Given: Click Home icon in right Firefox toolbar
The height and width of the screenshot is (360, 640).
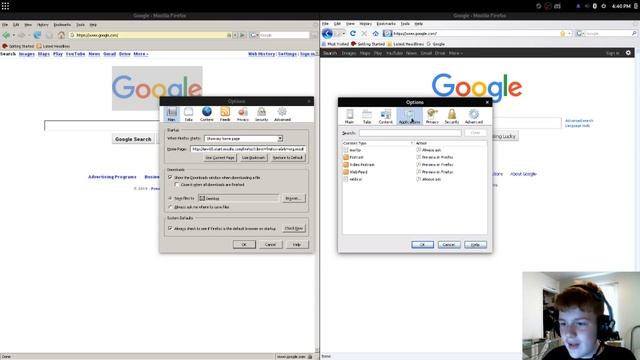Looking at the screenshot, I should (376, 33).
